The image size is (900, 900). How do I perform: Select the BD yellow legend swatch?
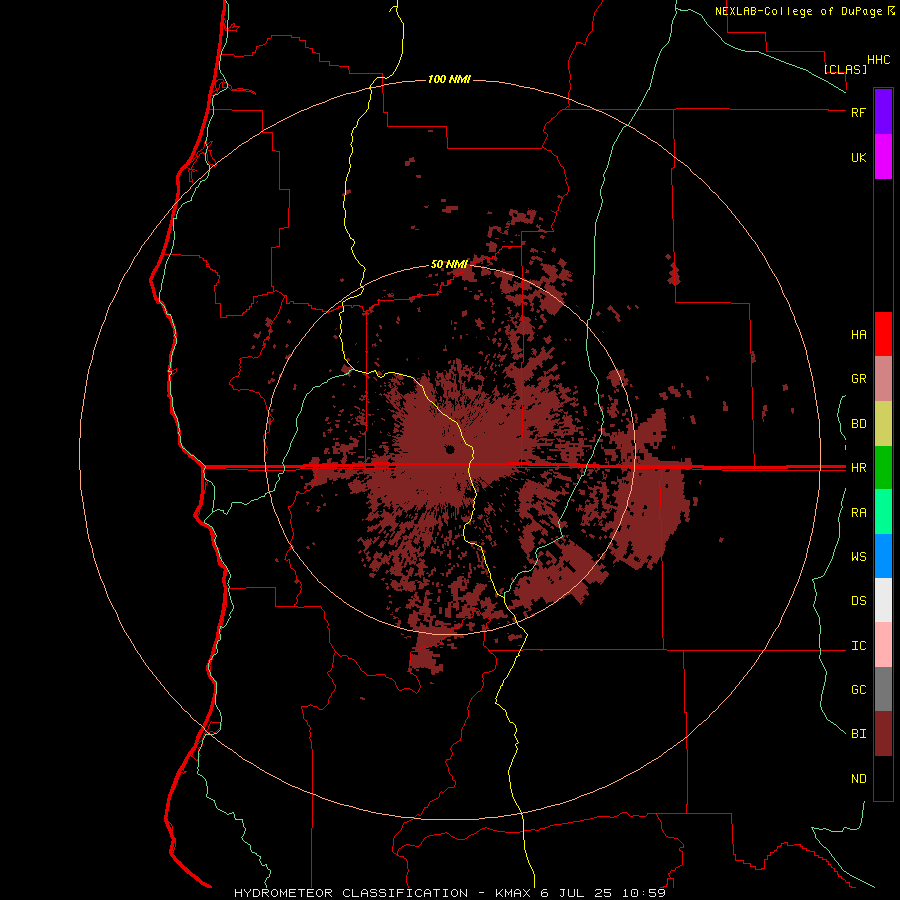coord(883,423)
